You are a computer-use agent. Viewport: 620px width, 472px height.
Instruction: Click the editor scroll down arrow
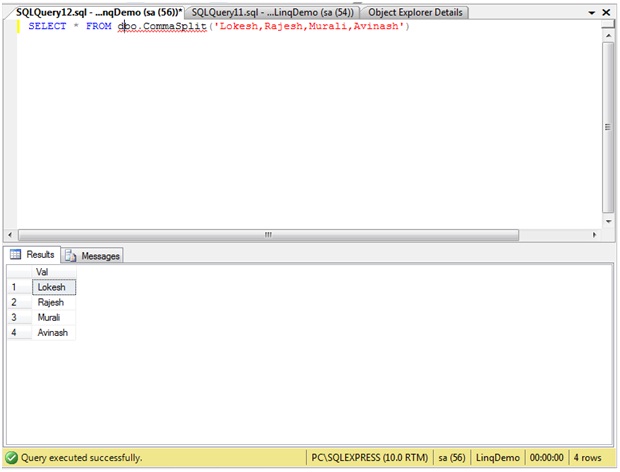click(608, 221)
